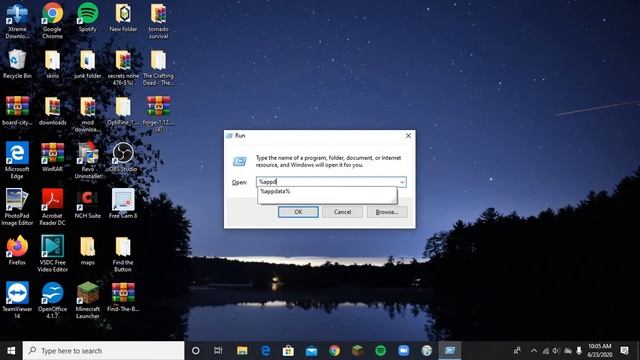The image size is (640, 360).
Task: Open the Windows Start menu
Action: [x=11, y=351]
